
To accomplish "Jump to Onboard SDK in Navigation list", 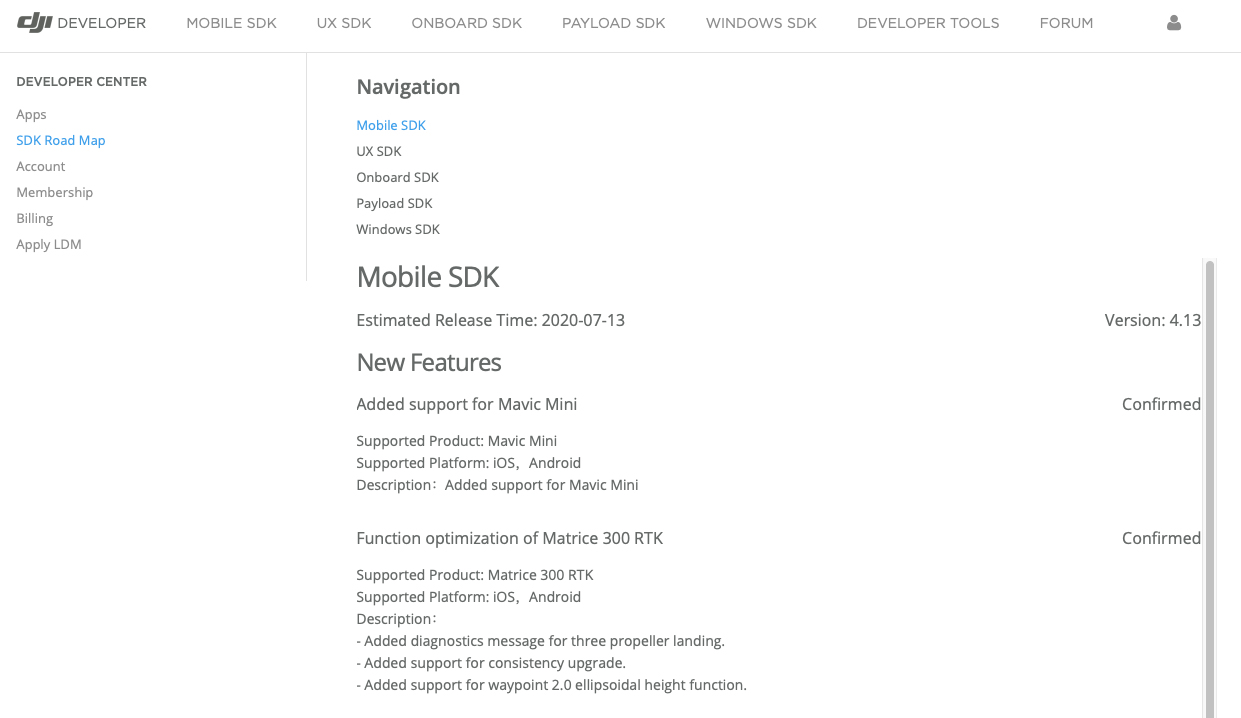I will (x=398, y=177).
